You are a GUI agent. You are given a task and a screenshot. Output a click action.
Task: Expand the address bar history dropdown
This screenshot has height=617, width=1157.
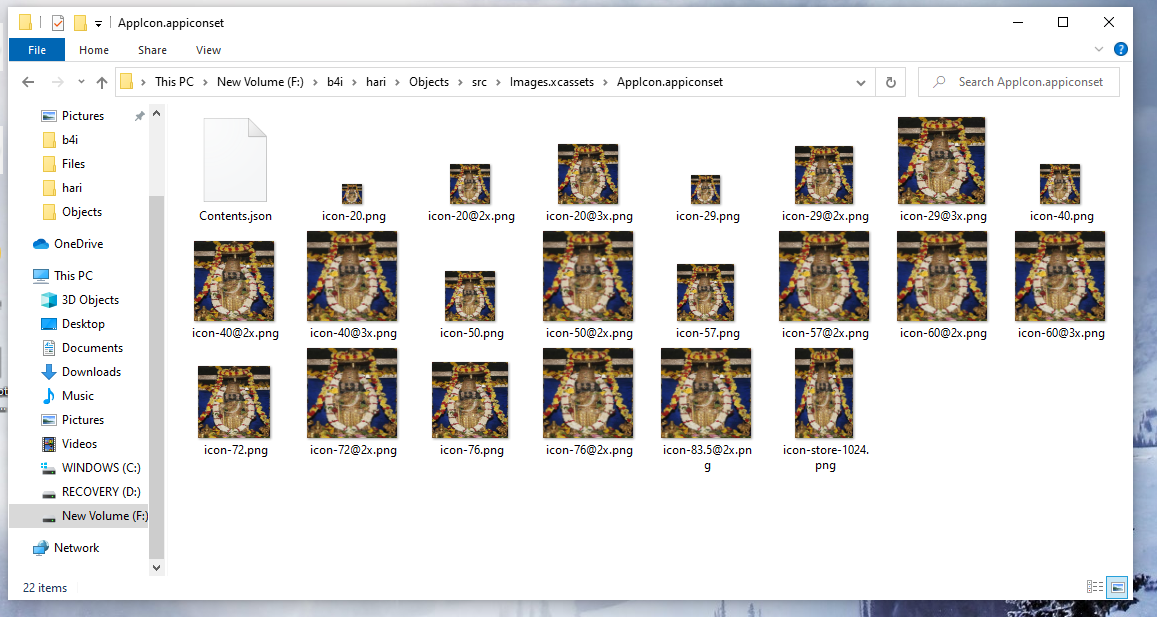(860, 82)
